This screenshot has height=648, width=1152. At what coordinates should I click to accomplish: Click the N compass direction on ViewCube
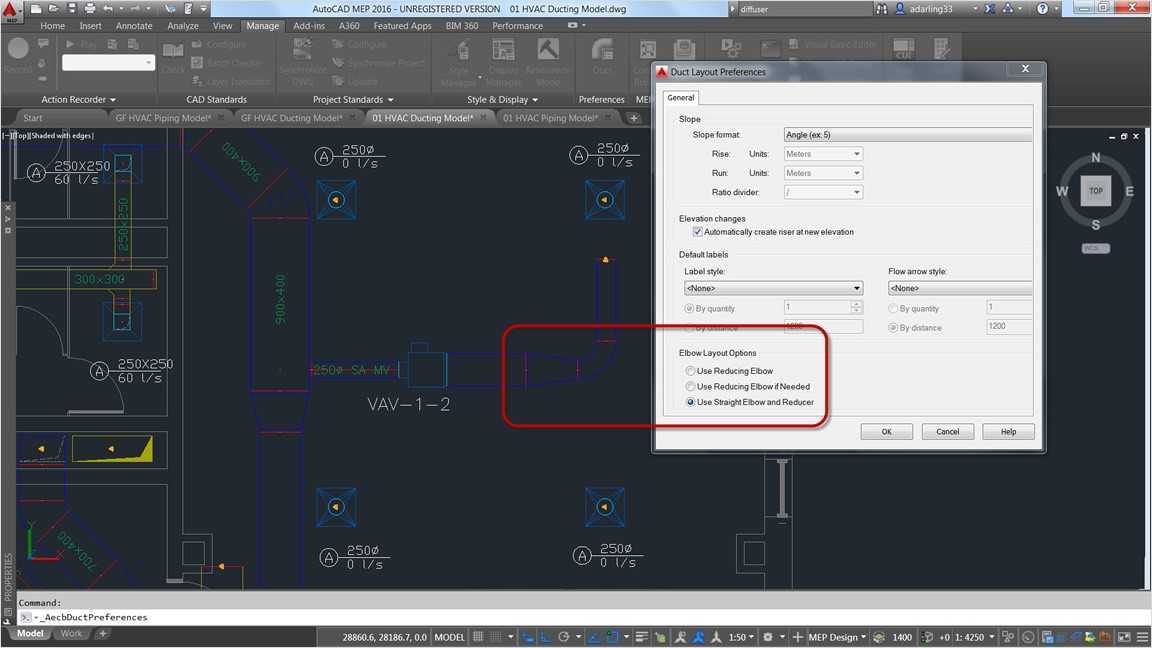1095,157
